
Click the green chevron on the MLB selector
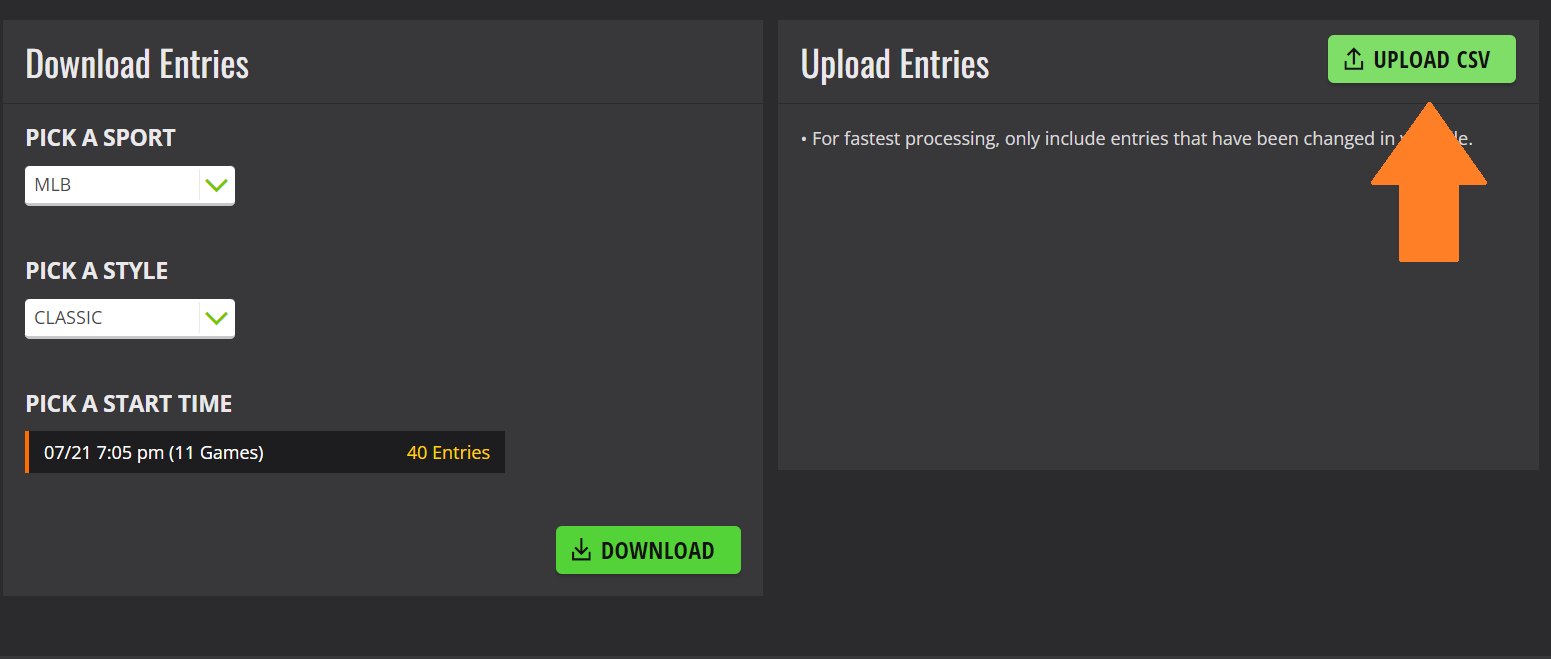pyautogui.click(x=217, y=185)
